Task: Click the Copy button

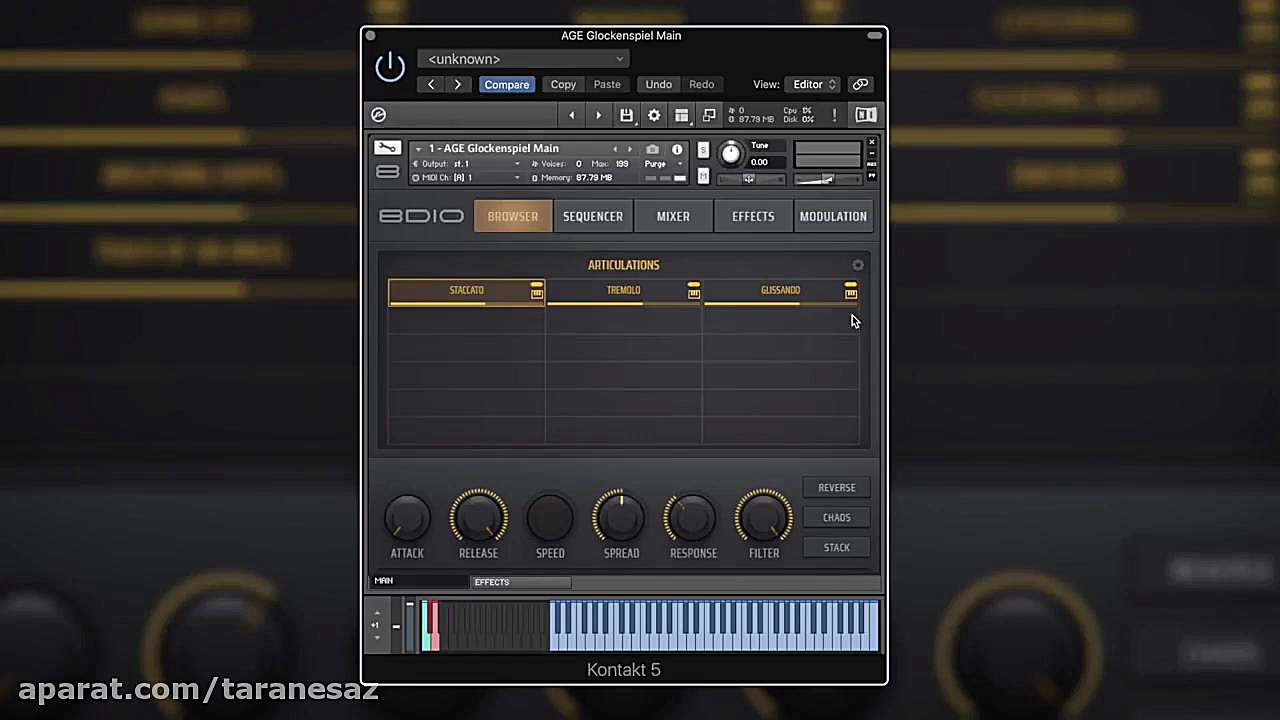Action: pos(563,85)
